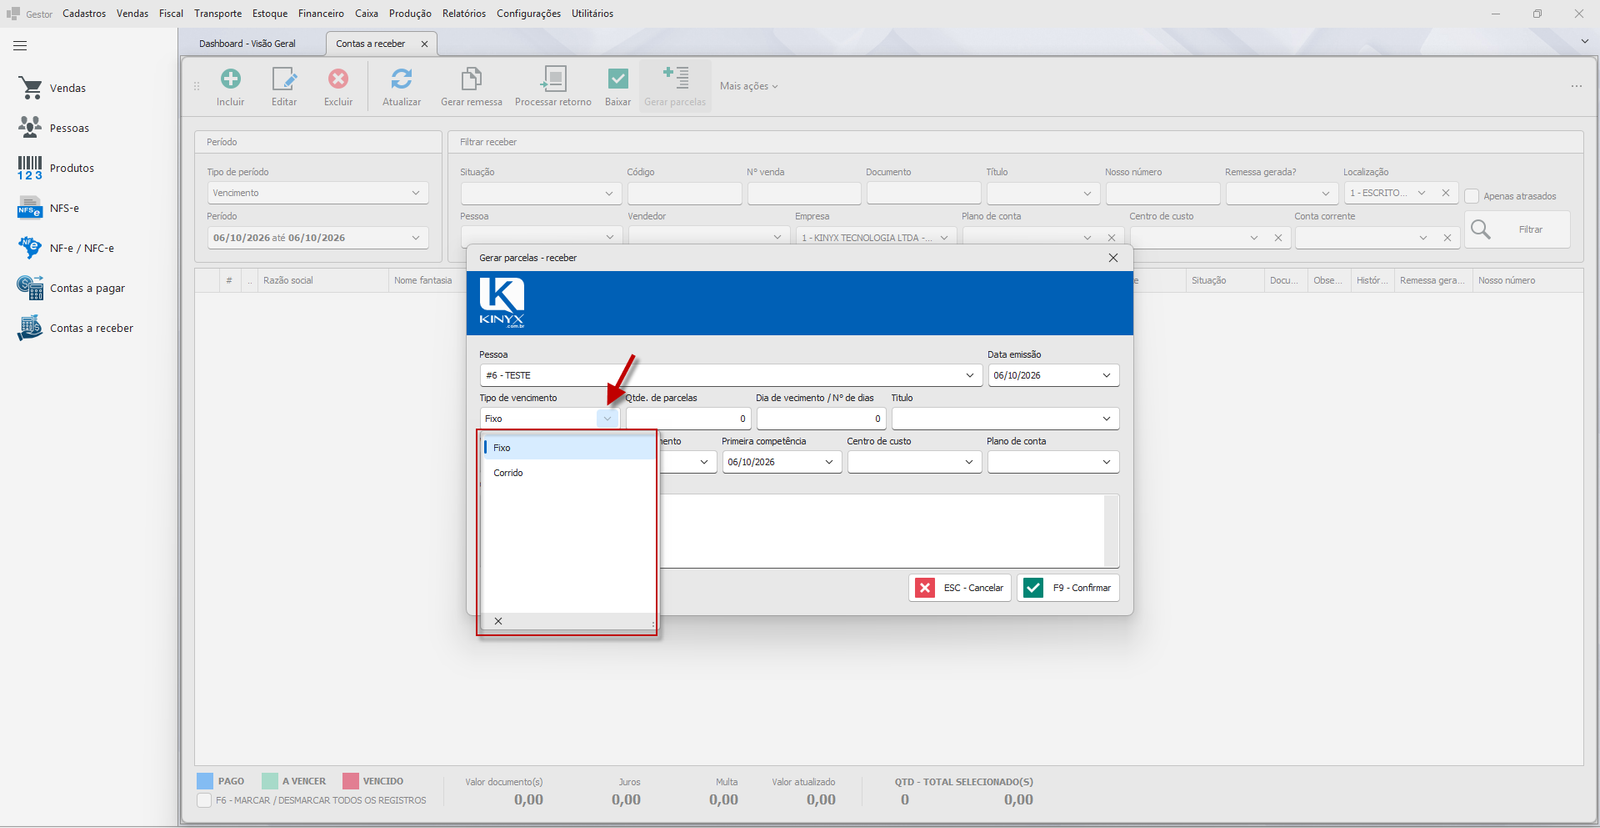Click the Excluir red X icon

pos(338,79)
